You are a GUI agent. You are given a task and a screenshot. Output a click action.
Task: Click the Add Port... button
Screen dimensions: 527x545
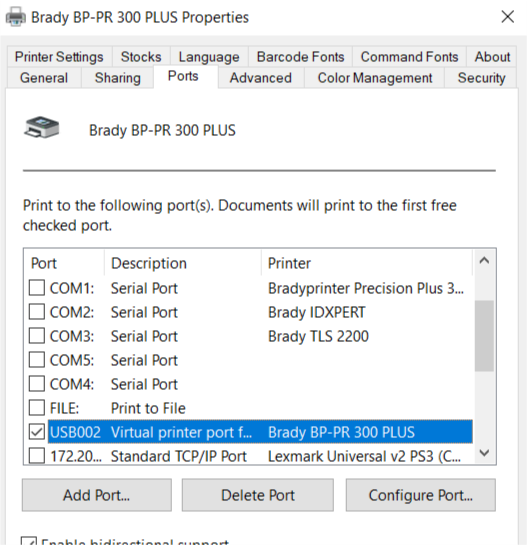pos(97,495)
